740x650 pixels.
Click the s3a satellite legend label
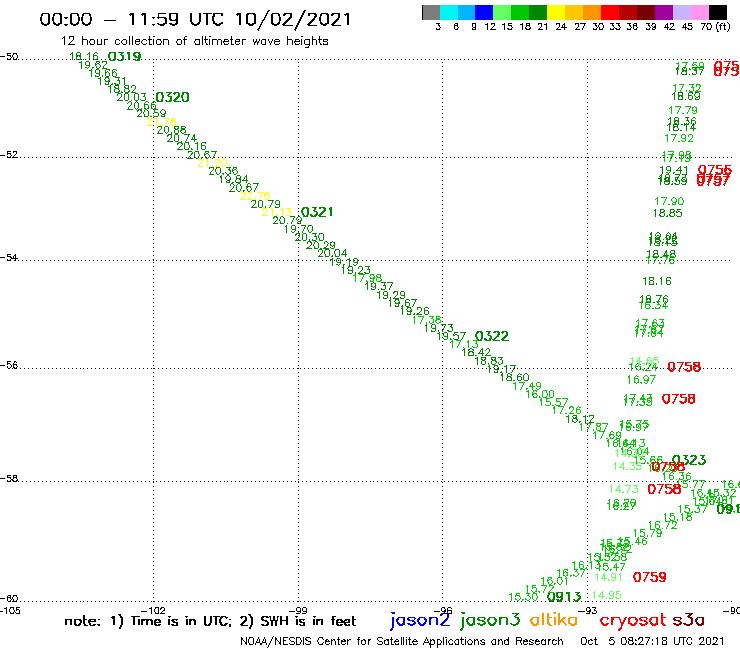point(688,620)
